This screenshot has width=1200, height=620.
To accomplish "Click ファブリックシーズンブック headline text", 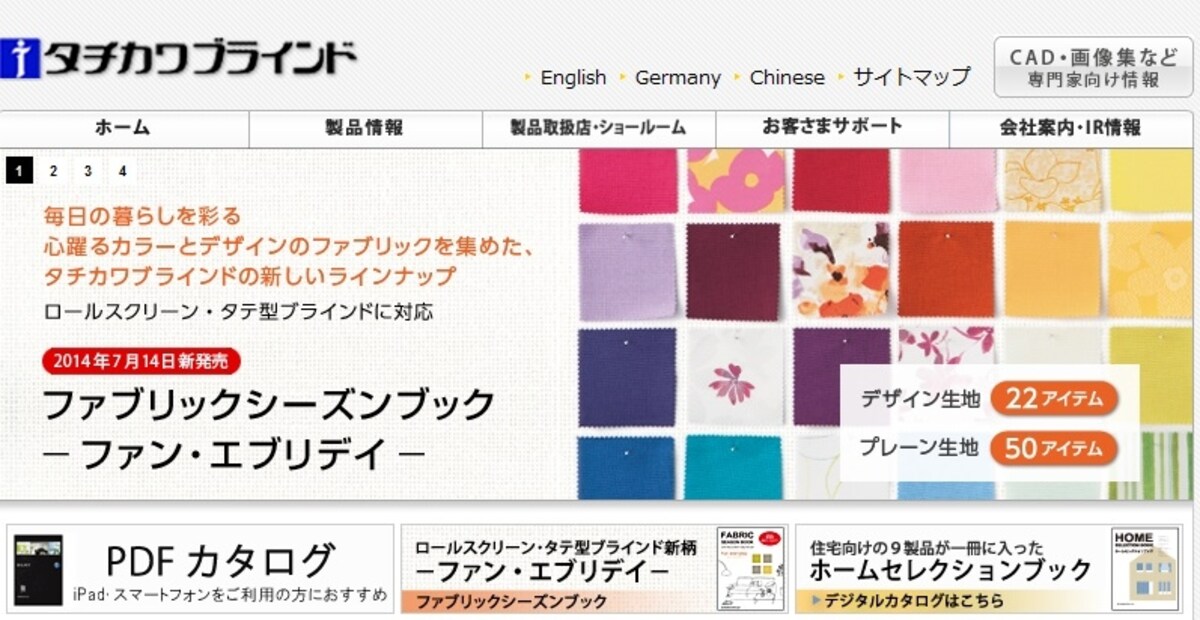I will pyautogui.click(x=269, y=405).
